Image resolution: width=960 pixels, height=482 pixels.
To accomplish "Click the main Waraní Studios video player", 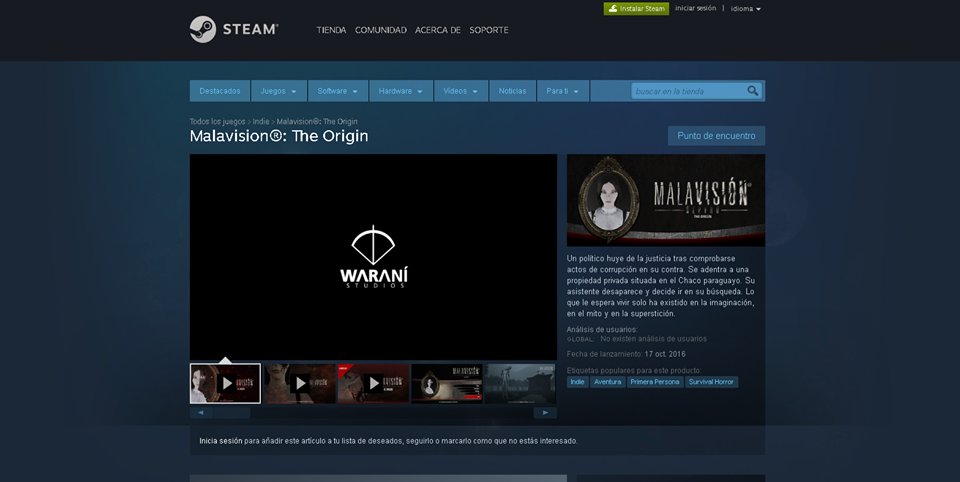I will [x=373, y=257].
